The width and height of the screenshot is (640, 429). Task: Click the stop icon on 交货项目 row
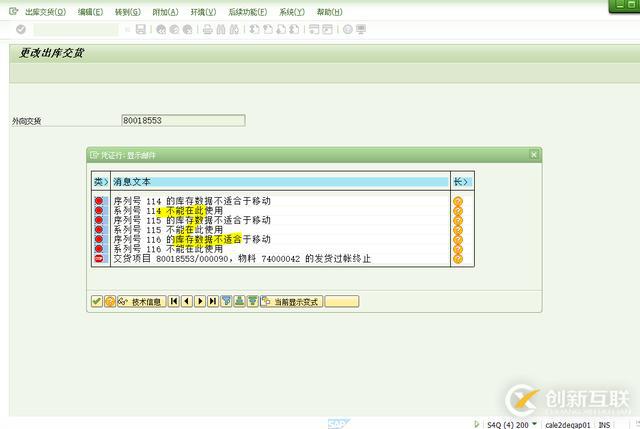pos(99,258)
